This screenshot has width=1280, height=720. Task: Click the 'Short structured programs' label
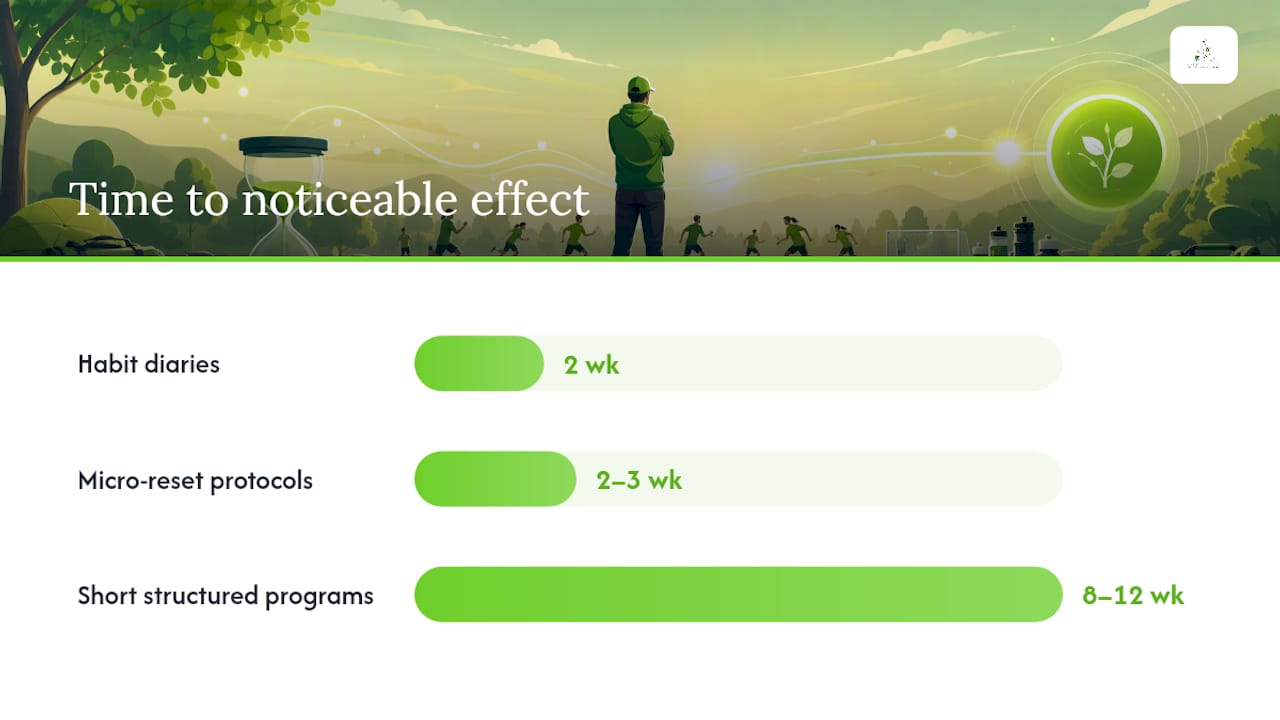(x=226, y=596)
